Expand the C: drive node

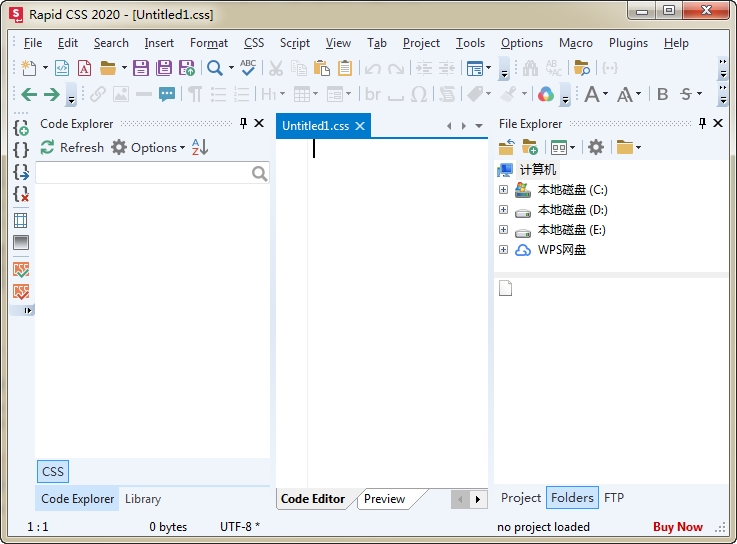503,189
